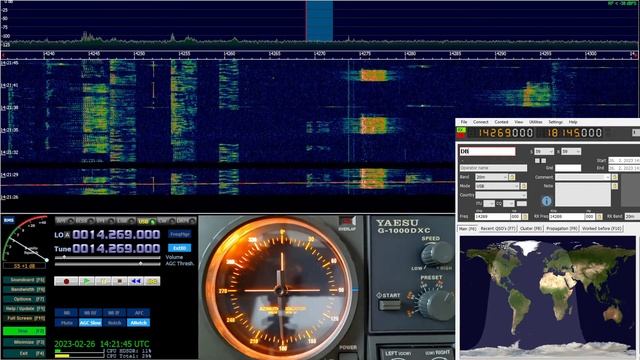The image size is (640, 360).
Task: Click the lock icon beside Note box
Action: (615, 186)
